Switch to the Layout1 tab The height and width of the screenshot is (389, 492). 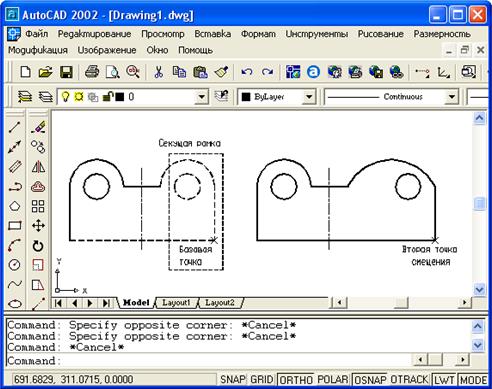(176, 303)
